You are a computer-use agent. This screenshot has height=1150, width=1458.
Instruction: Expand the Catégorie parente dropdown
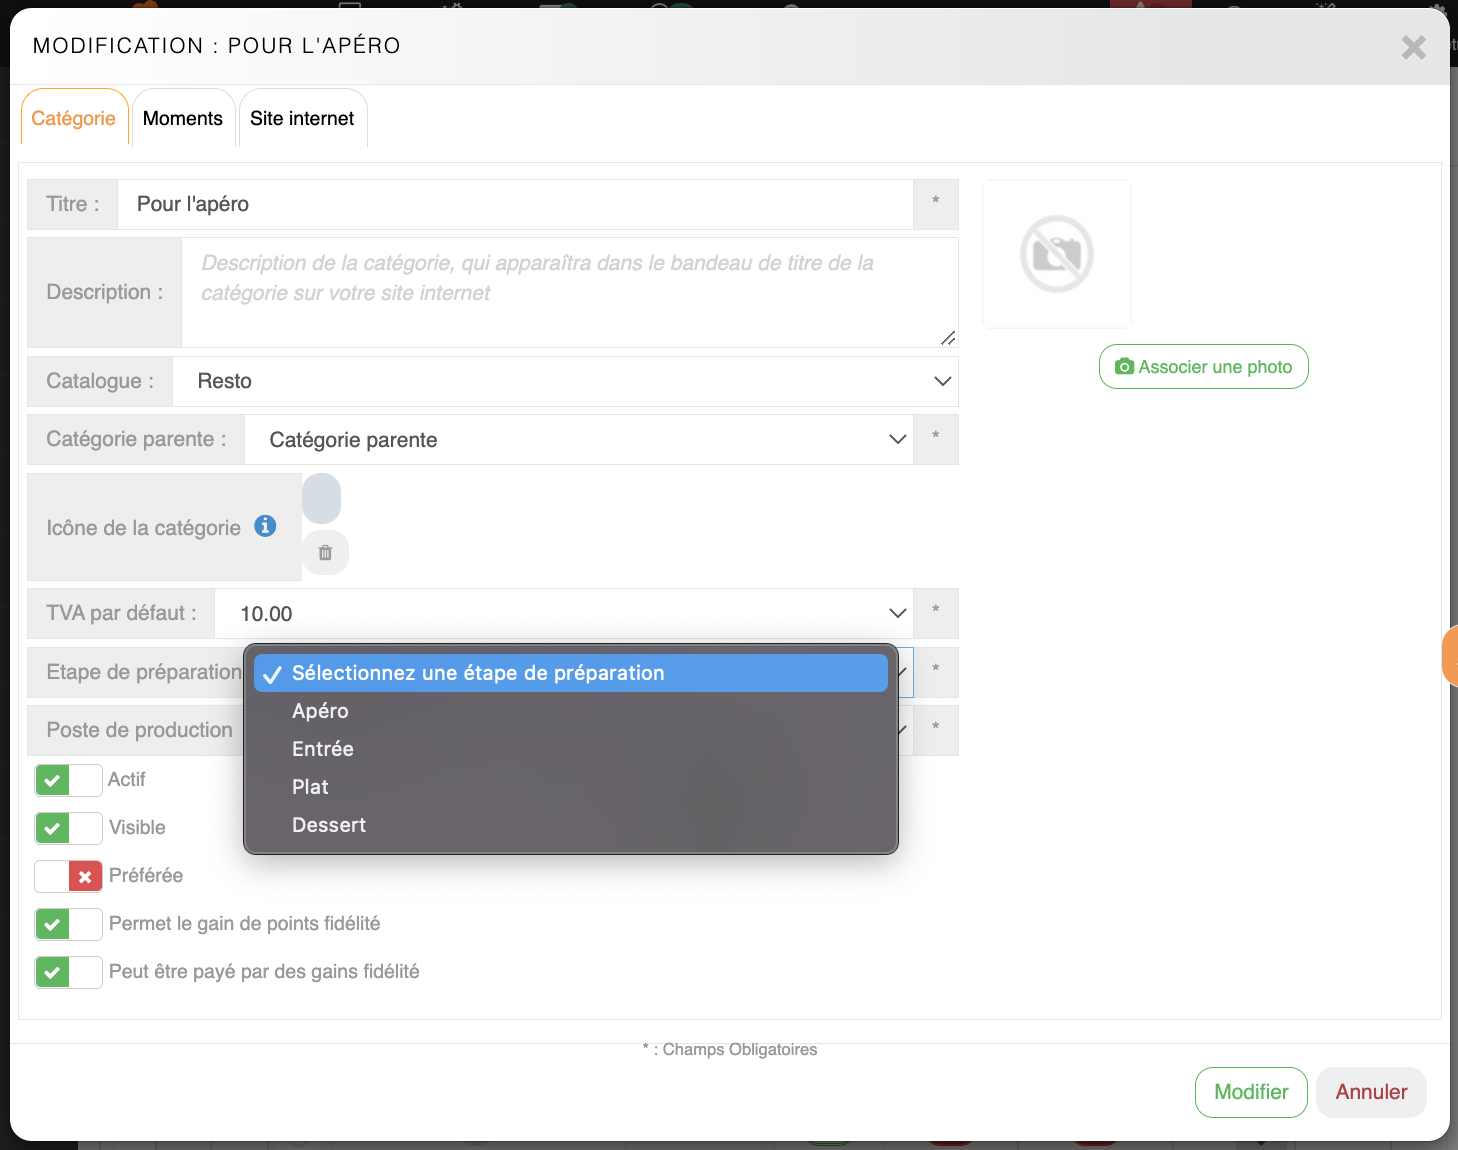(578, 440)
